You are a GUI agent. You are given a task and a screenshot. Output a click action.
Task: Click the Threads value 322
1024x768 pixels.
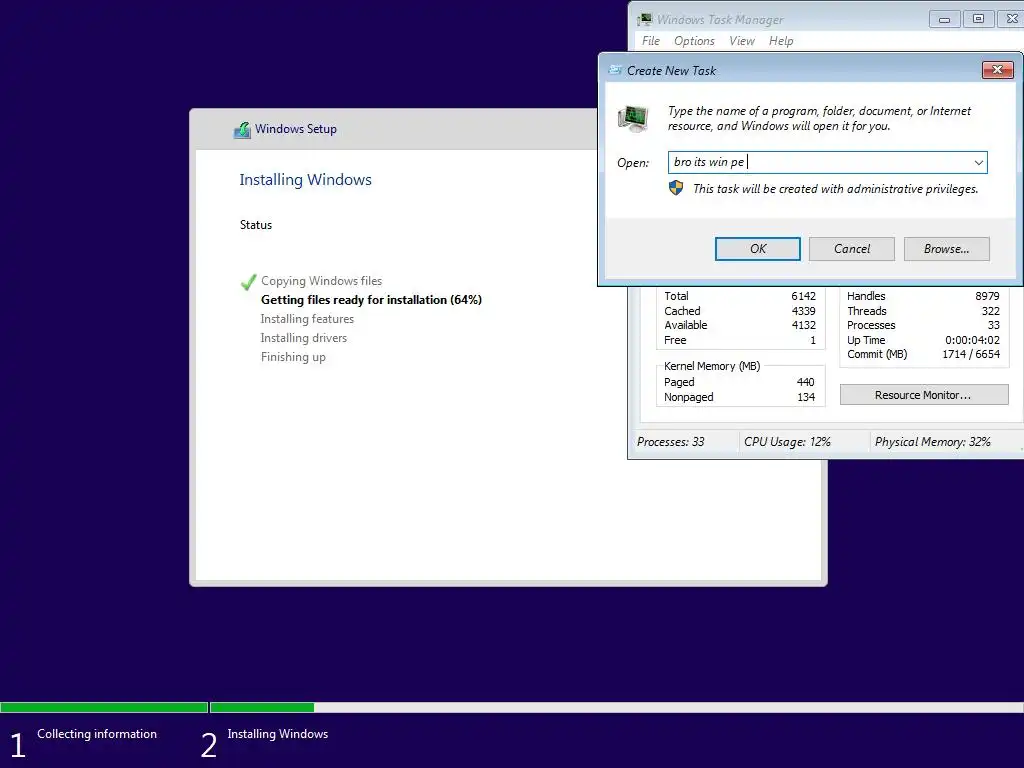click(991, 311)
